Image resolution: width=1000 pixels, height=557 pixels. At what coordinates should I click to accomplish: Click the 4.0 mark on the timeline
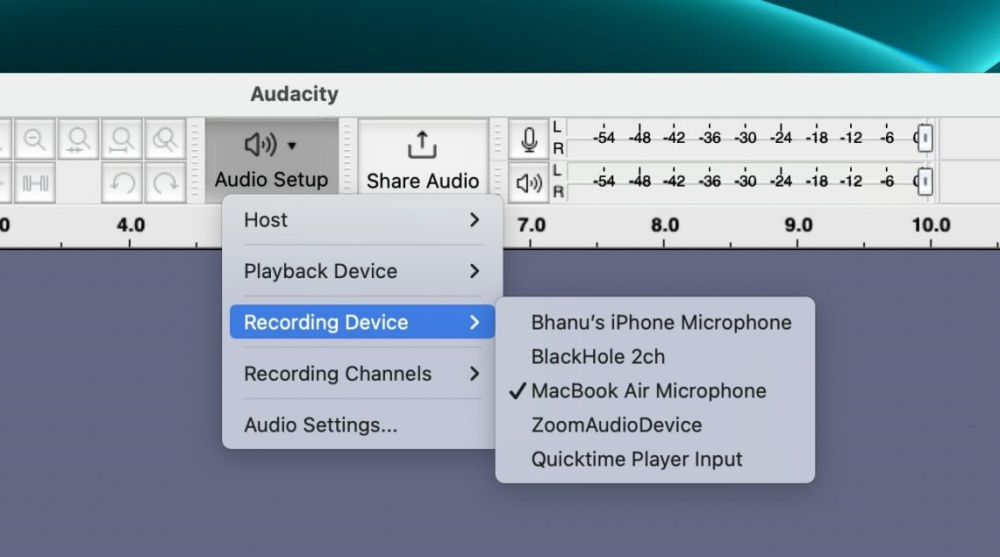point(131,225)
